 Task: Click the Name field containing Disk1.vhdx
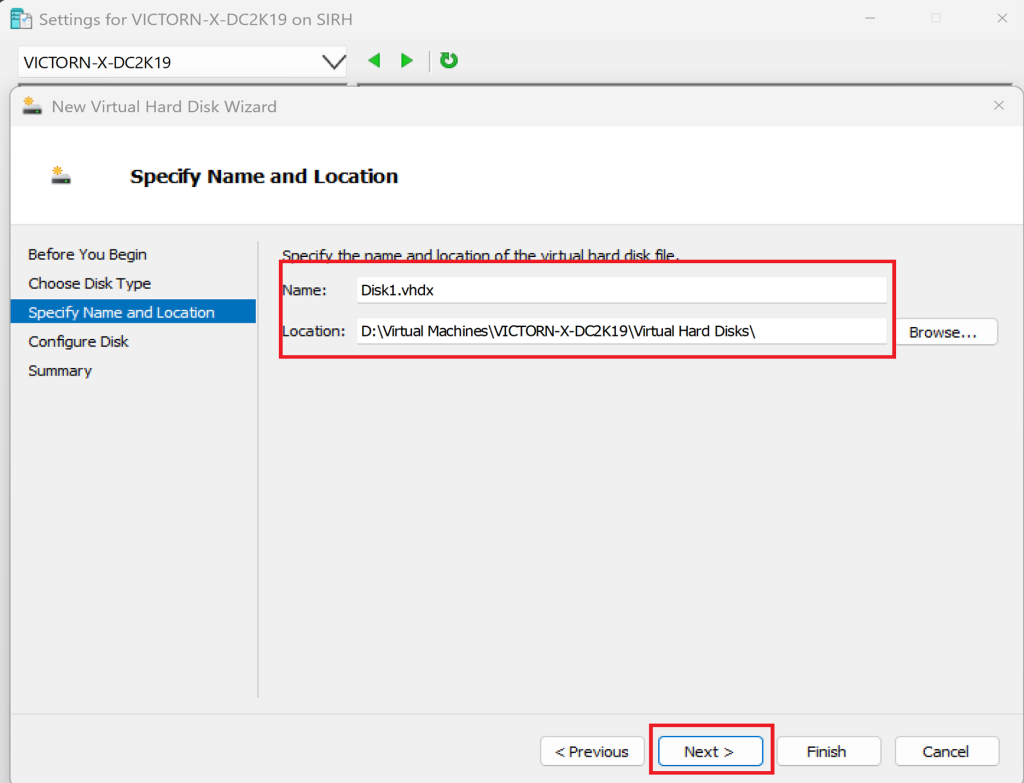click(621, 290)
